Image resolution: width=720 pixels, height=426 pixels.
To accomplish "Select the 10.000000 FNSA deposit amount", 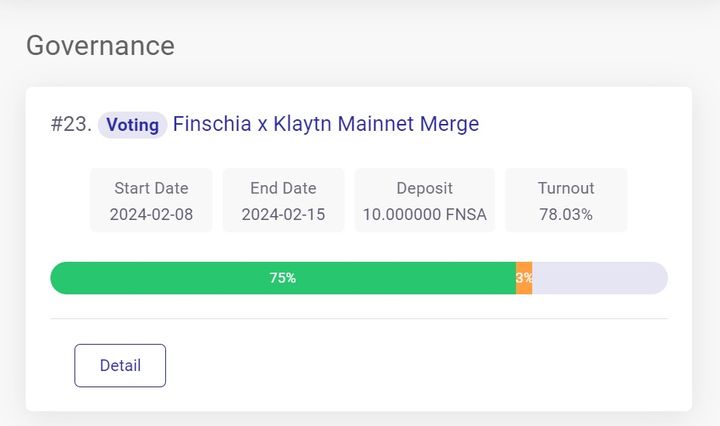I will 424,214.
